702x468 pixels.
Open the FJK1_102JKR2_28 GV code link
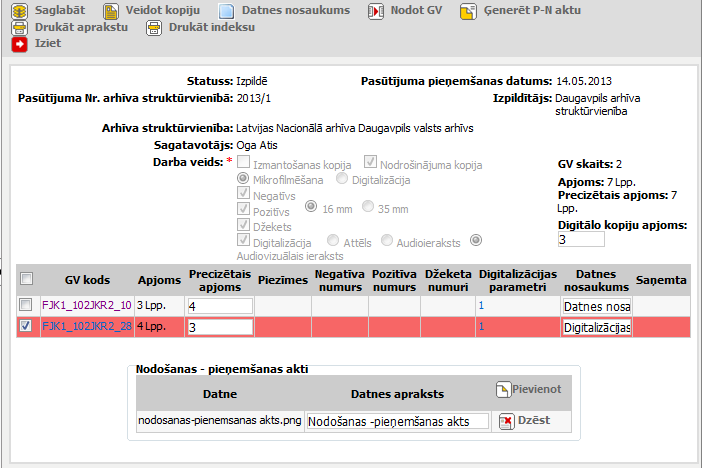coord(86,326)
